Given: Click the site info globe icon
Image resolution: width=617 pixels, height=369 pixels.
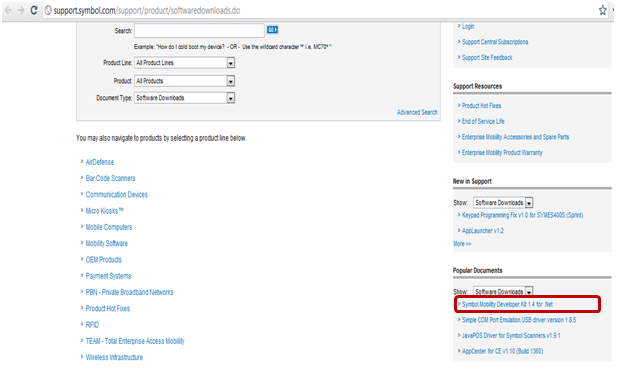Looking at the screenshot, I should (x=48, y=10).
